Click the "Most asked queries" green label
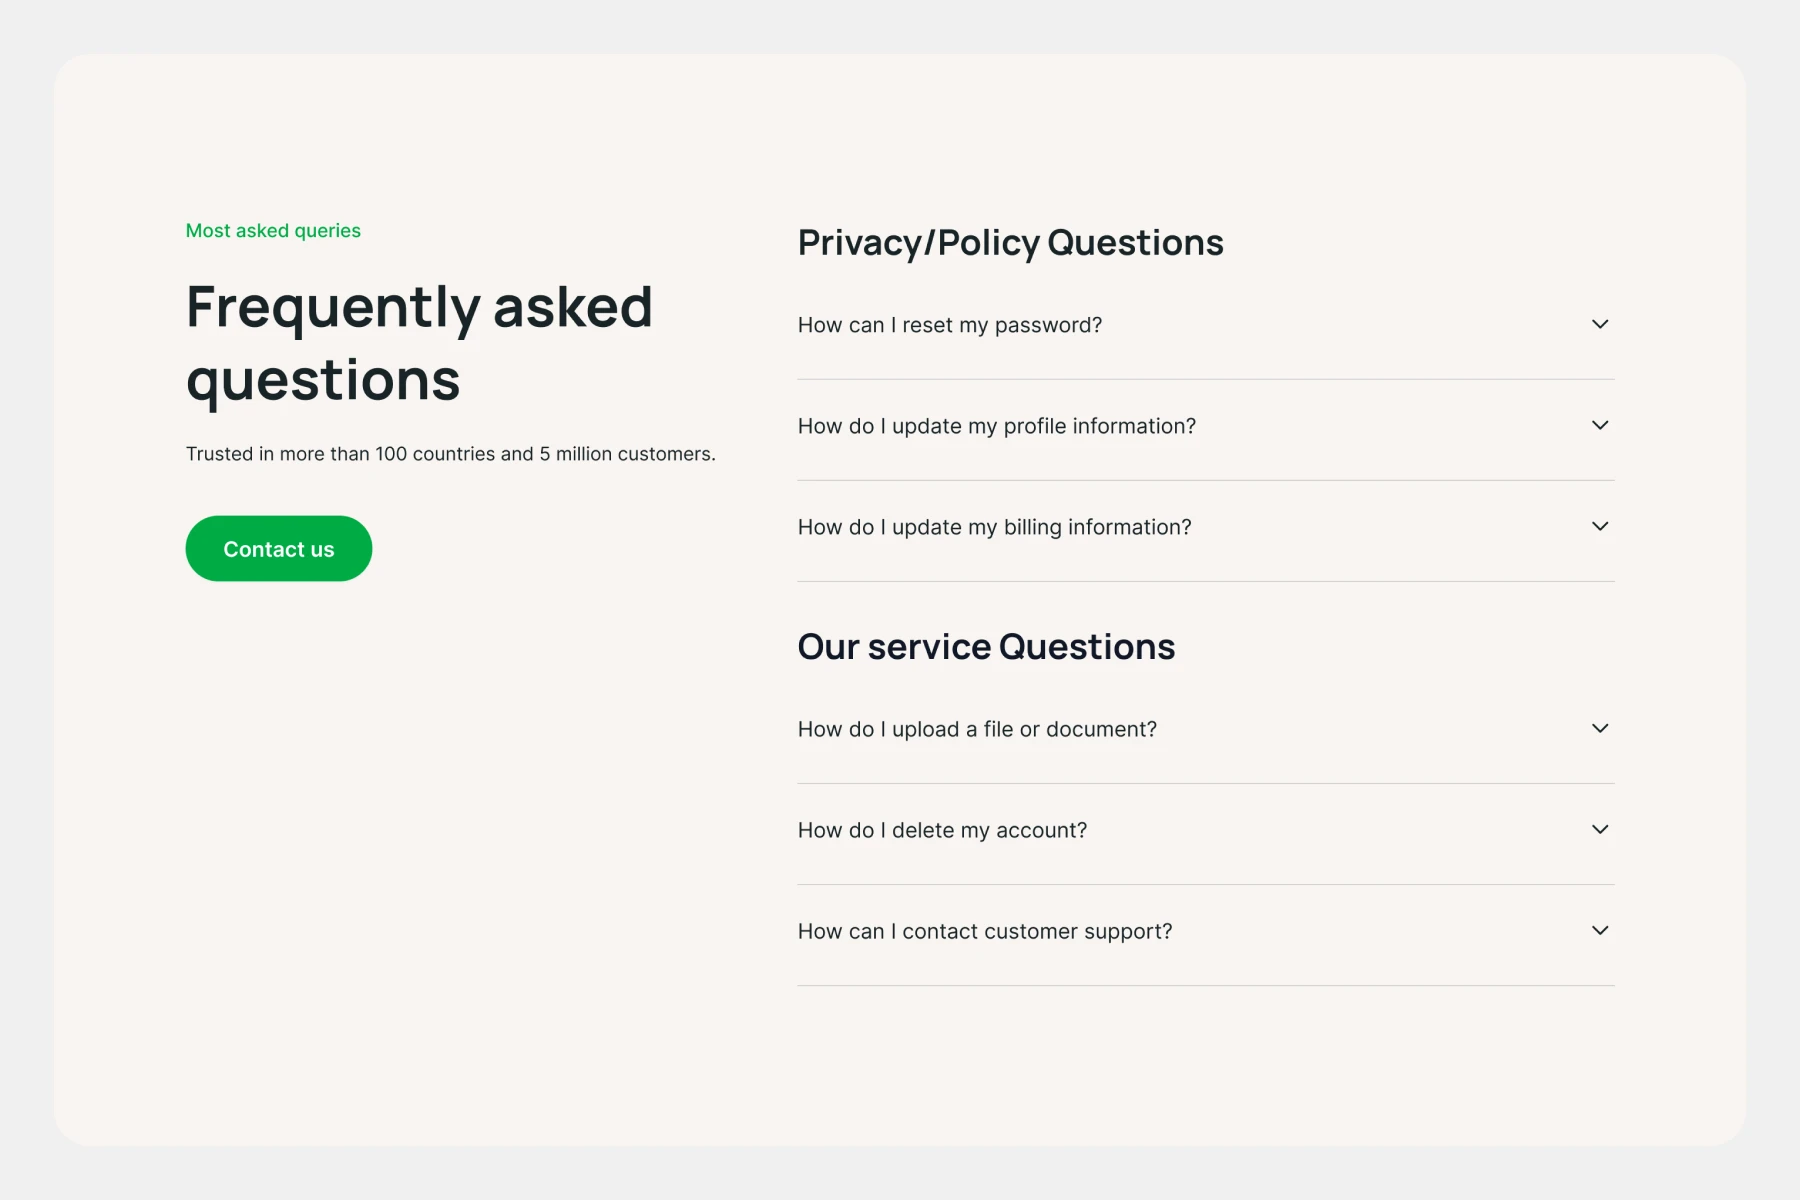The image size is (1800, 1200). [273, 231]
